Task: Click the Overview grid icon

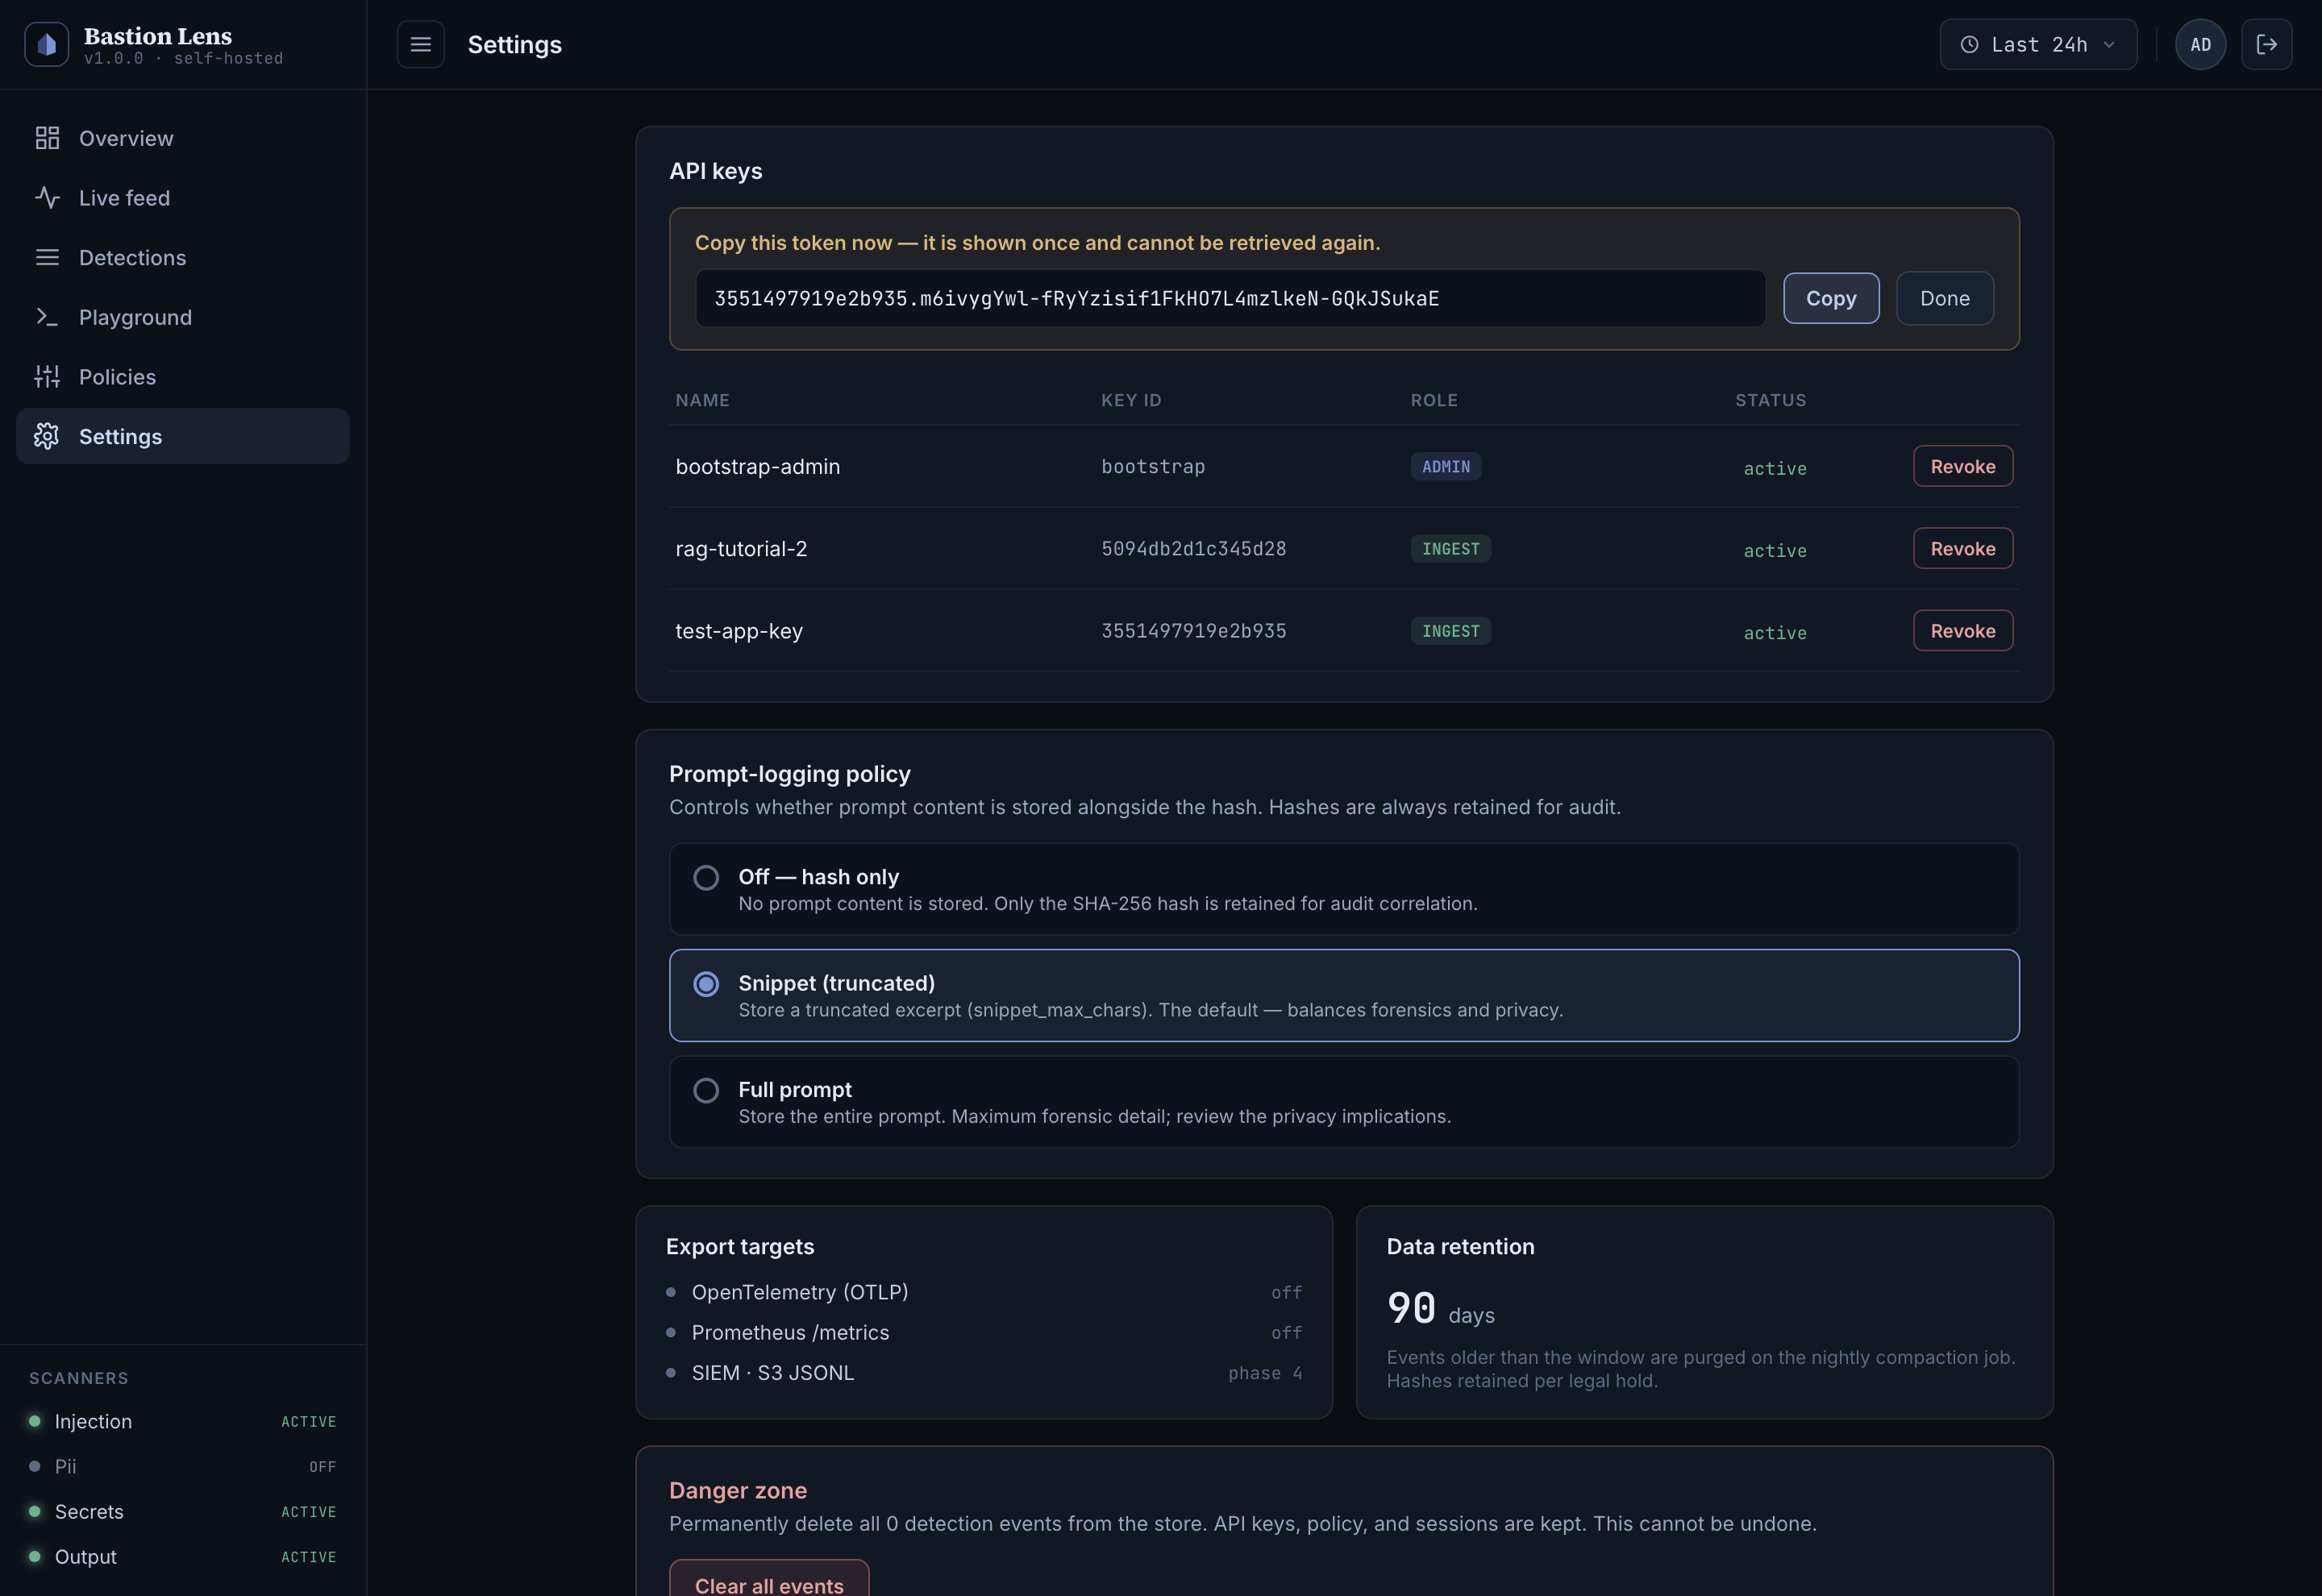Action: [x=47, y=138]
